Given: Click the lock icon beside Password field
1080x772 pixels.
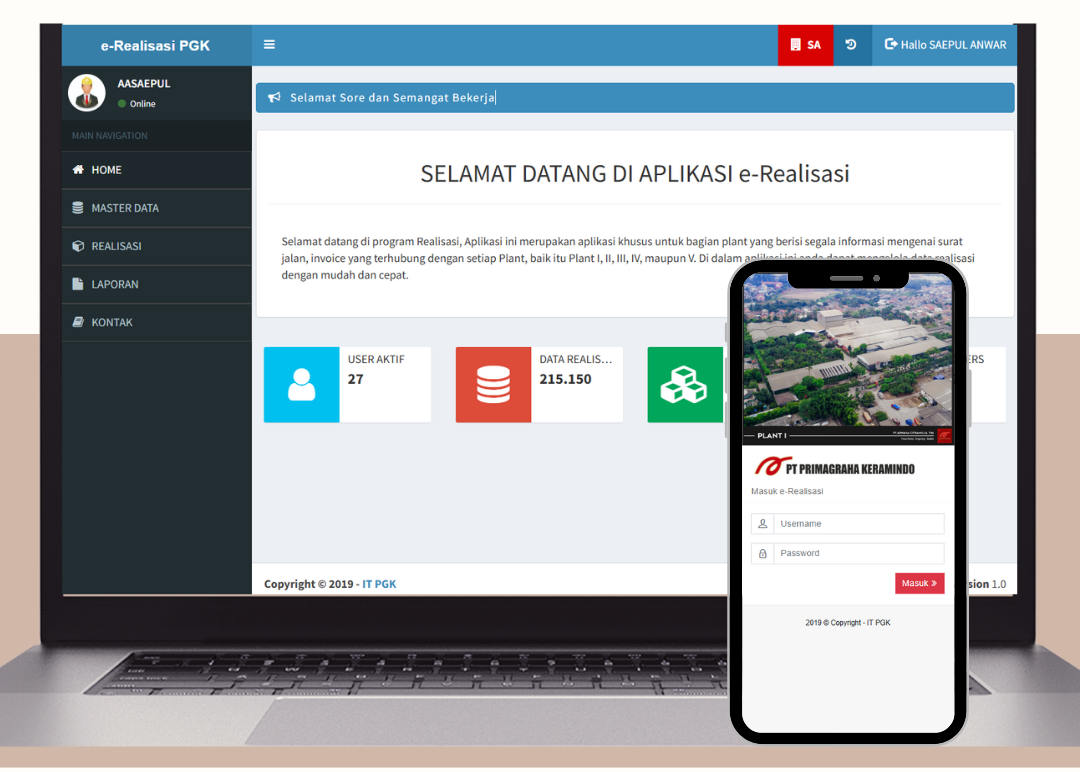Looking at the screenshot, I should click(x=762, y=554).
